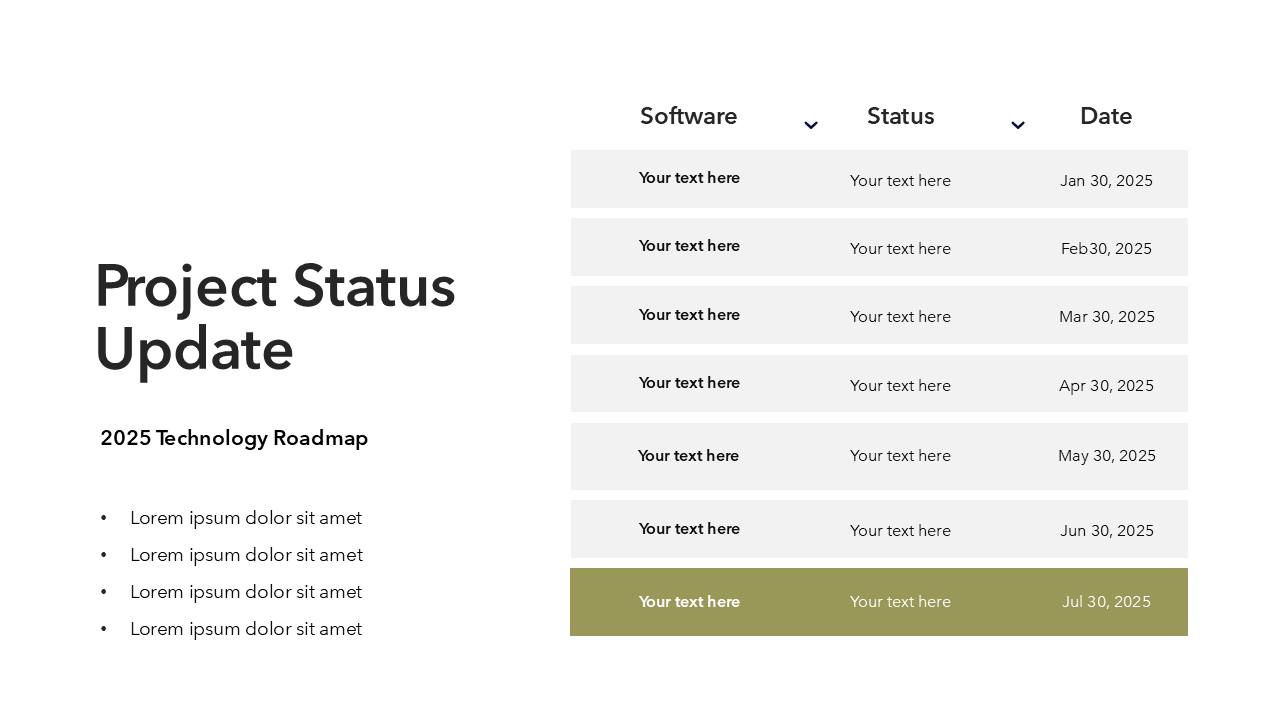Expand the dropdown arrow beside the Status header
Viewport: 1280px width, 720px height.
coord(1018,125)
